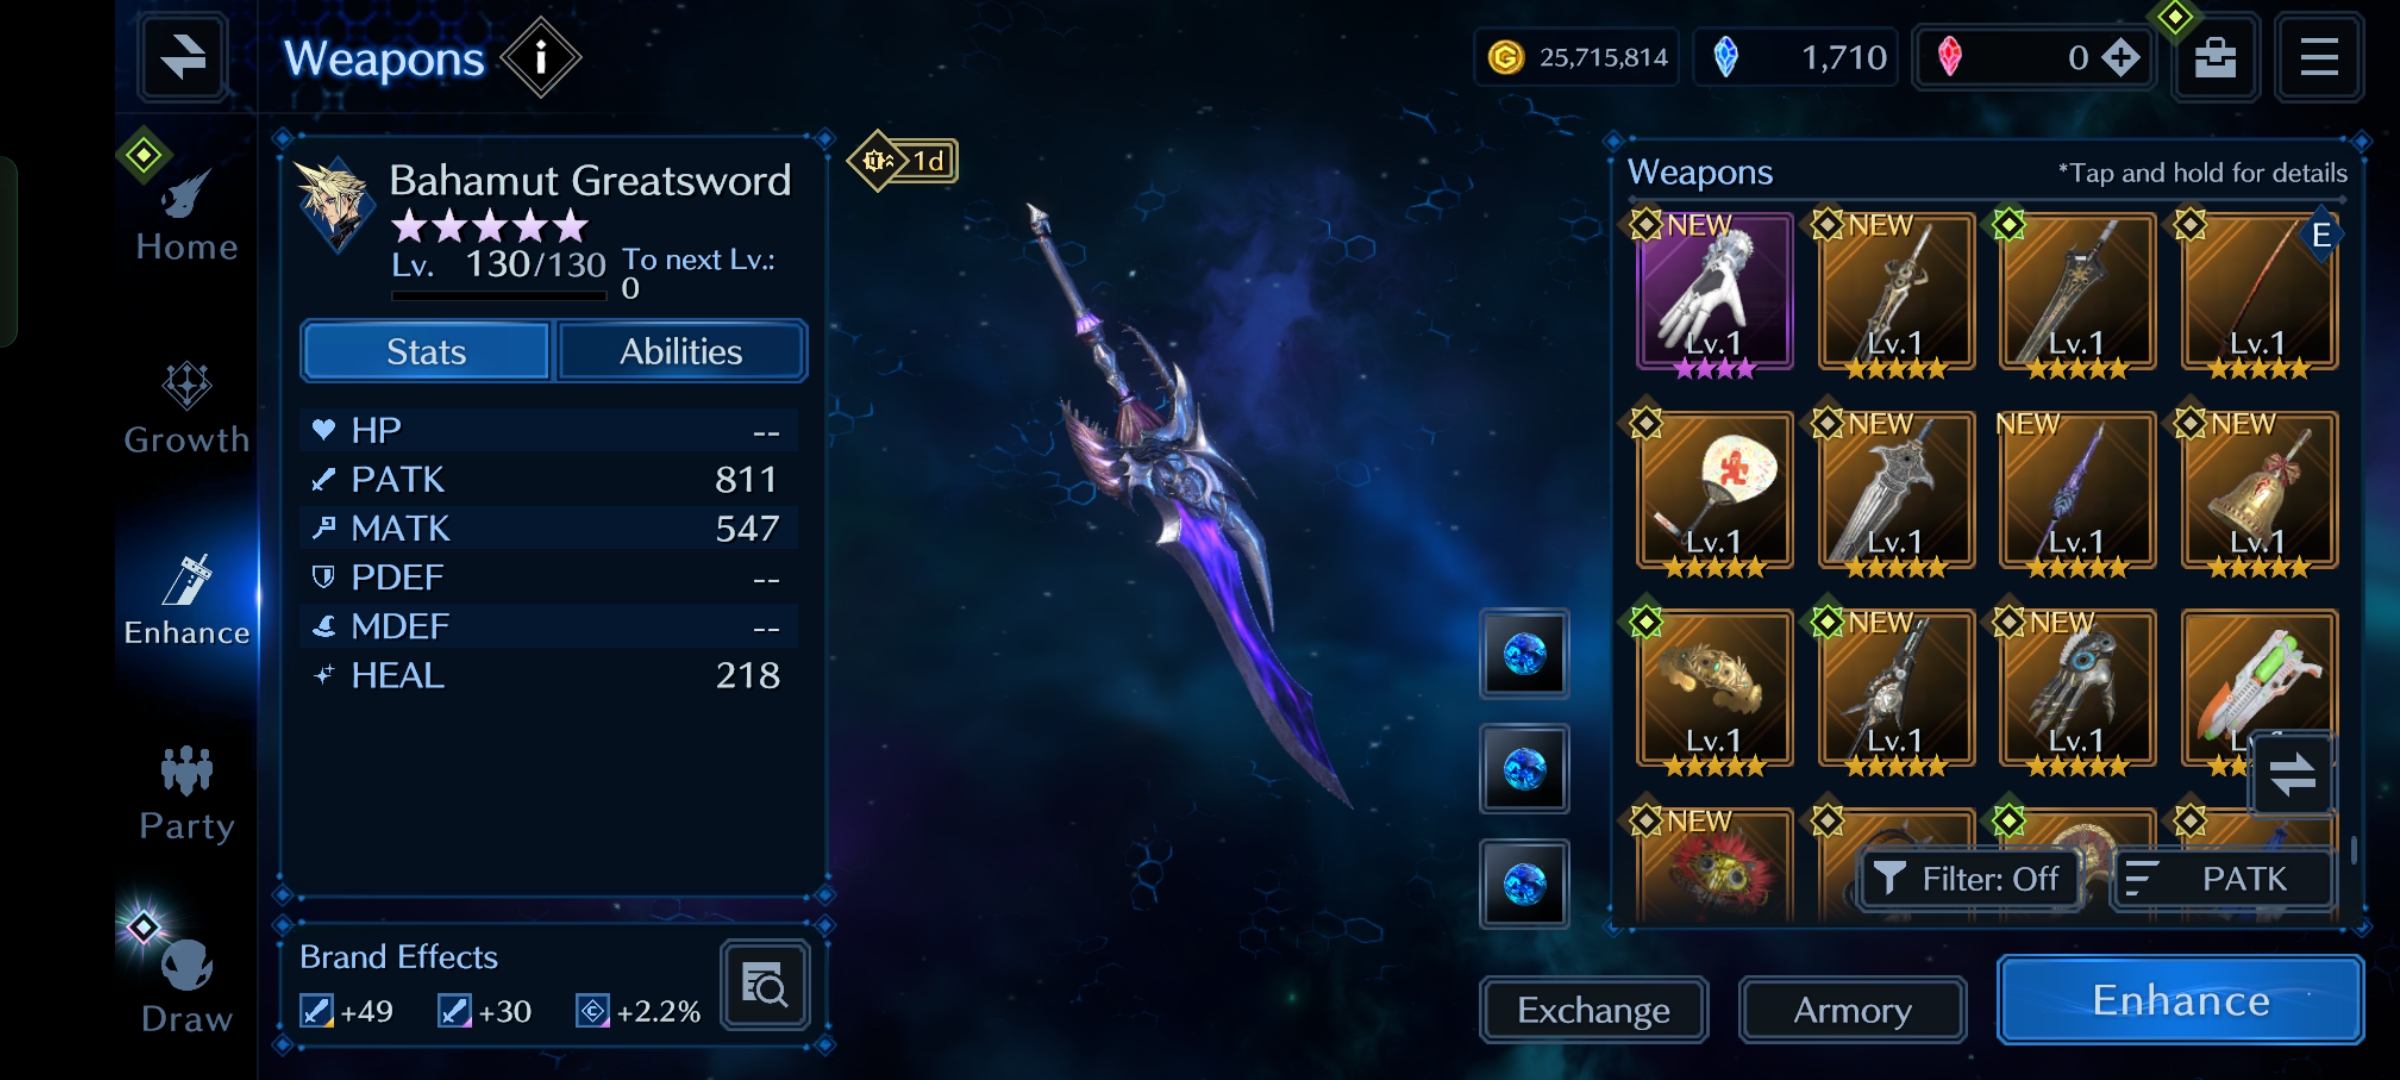Go to Home in sidebar
Image resolution: width=2400 pixels, height=1080 pixels.
tap(187, 215)
